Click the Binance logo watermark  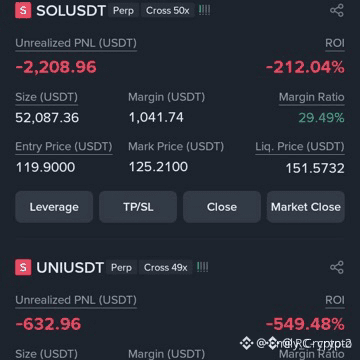[247, 343]
